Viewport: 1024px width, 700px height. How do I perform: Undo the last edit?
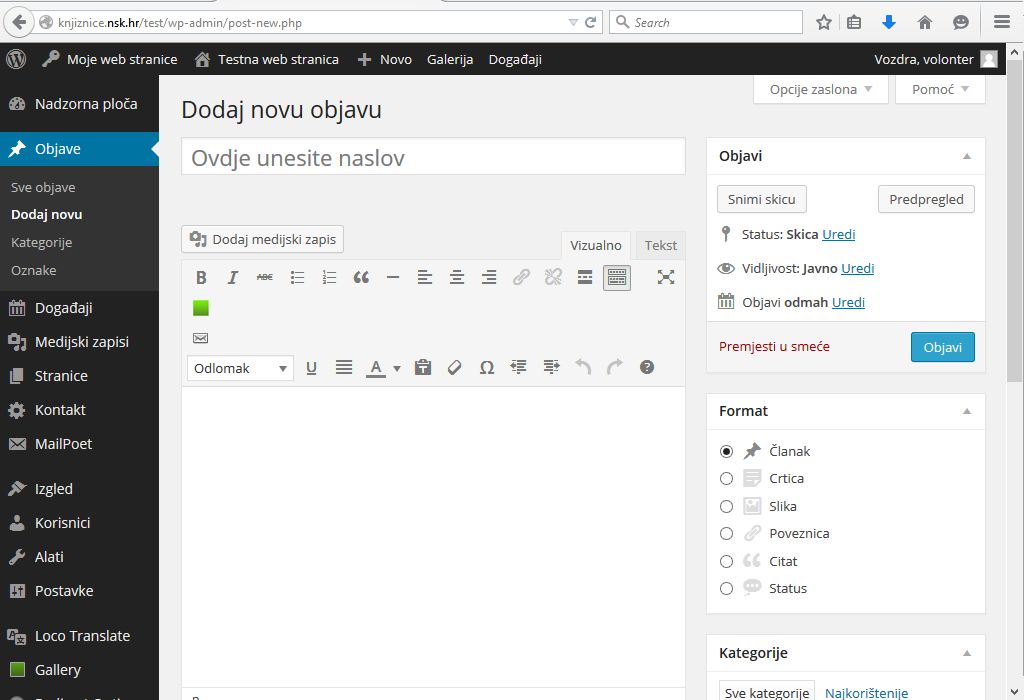pyautogui.click(x=583, y=368)
